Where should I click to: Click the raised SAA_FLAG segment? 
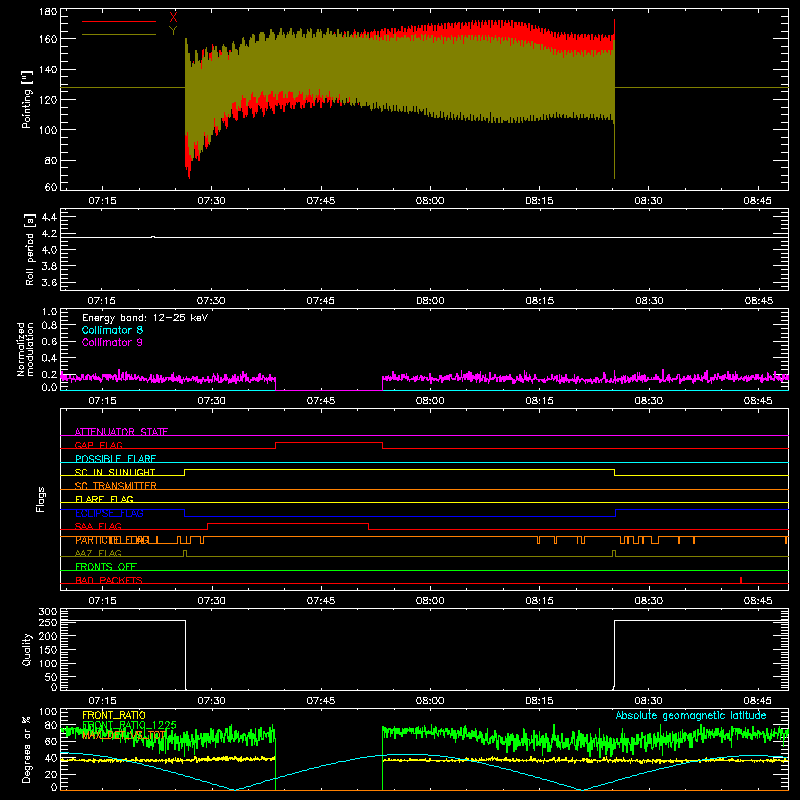click(x=288, y=524)
